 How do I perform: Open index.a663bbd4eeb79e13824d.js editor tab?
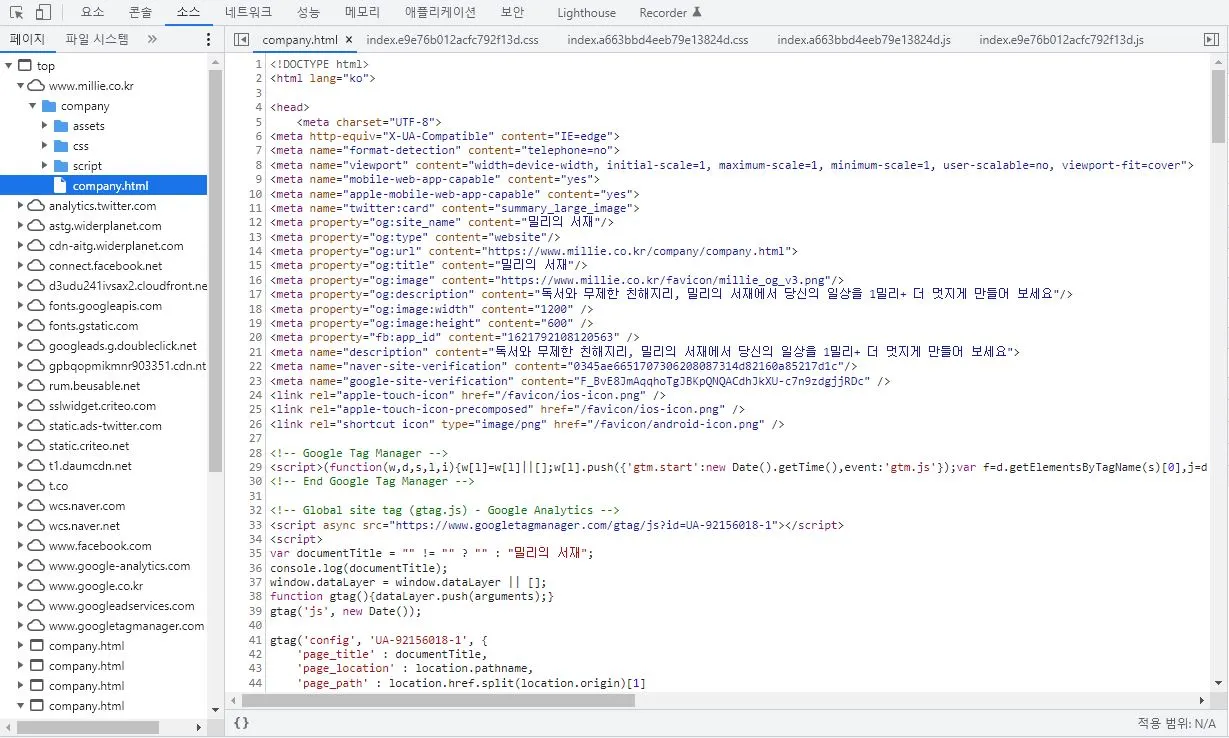point(864,40)
